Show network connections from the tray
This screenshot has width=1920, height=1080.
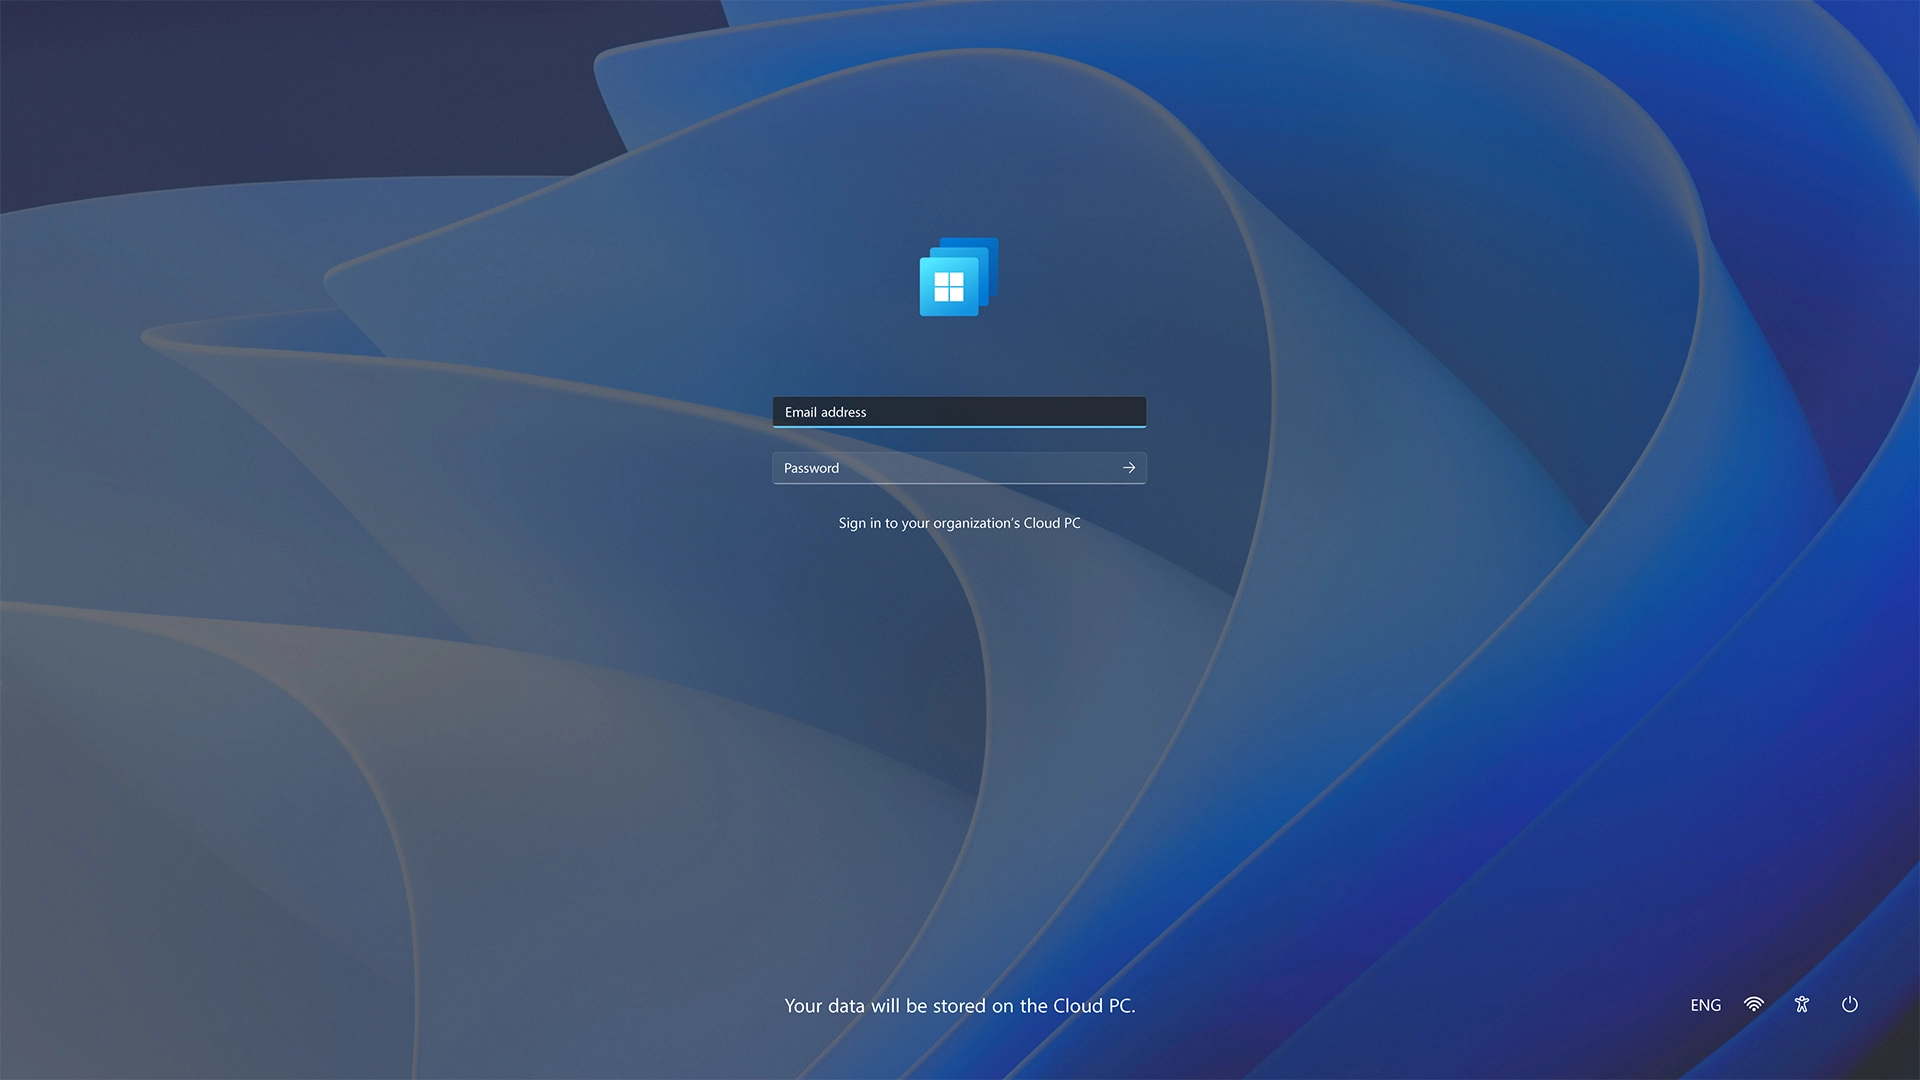[x=1753, y=1005]
